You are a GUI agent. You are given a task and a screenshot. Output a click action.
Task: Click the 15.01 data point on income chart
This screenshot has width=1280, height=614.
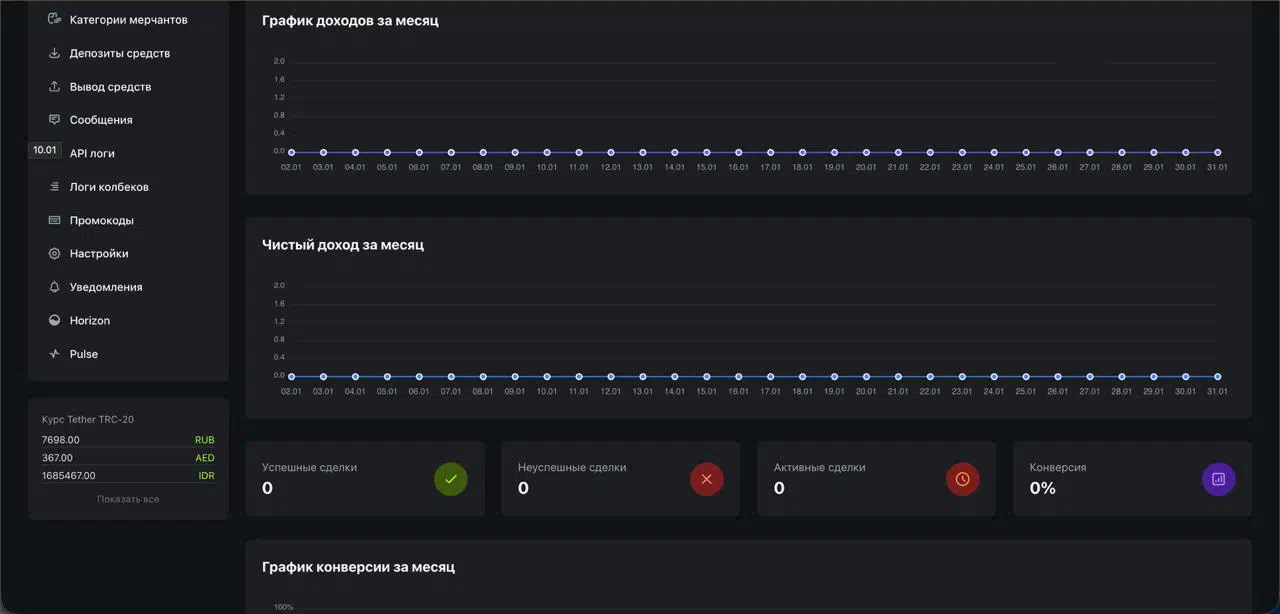pyautogui.click(x=706, y=153)
